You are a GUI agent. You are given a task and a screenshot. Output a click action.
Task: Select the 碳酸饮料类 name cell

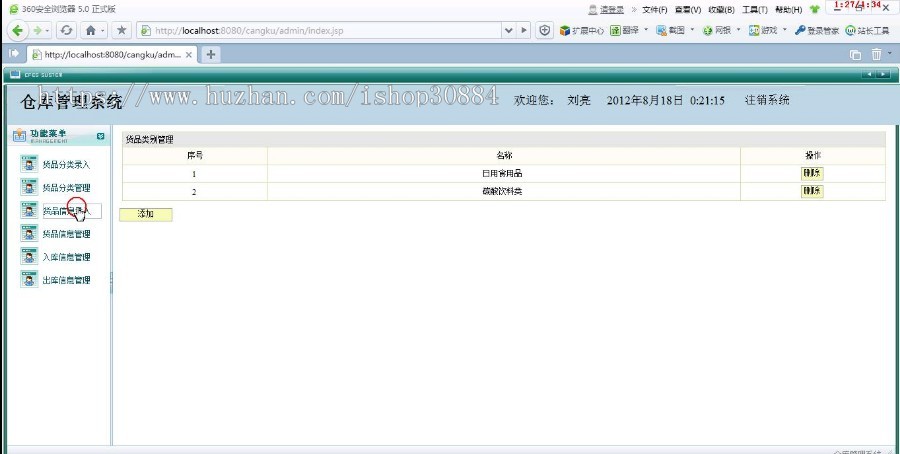click(503, 191)
